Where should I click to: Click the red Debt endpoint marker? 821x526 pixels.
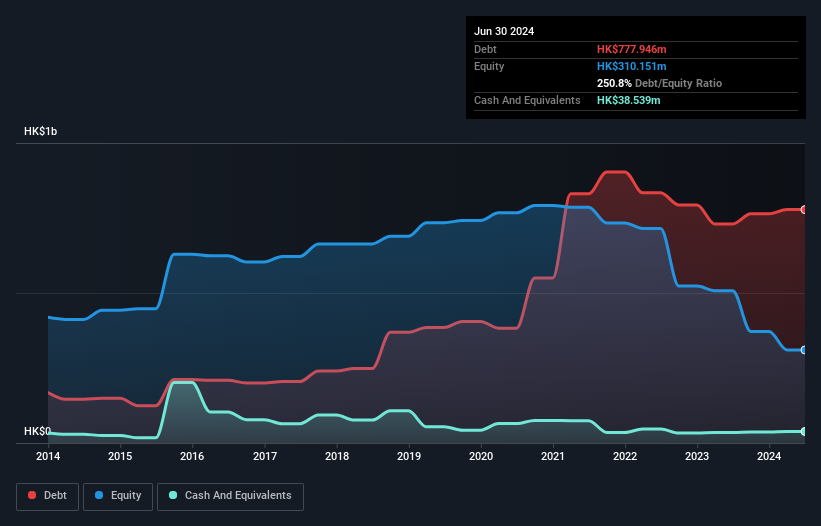804,209
